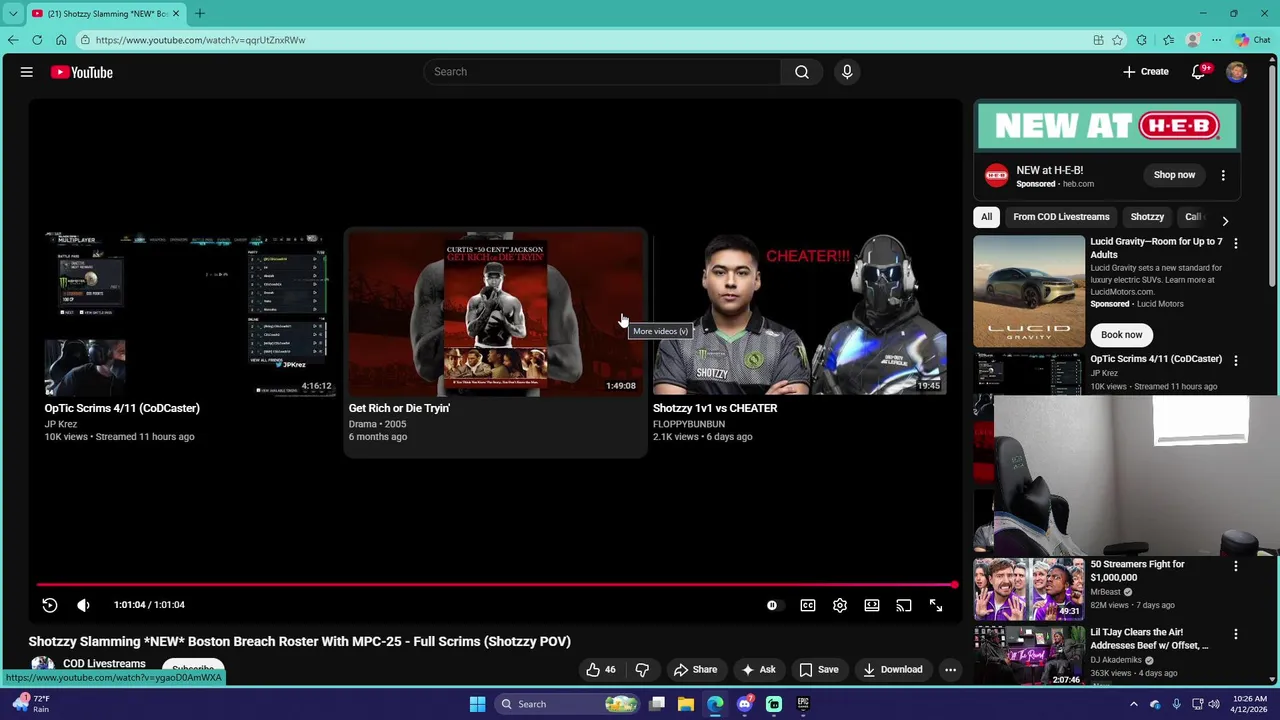Open options for NEW at H-E-B ad
This screenshot has height=720, width=1280.
click(1223, 175)
